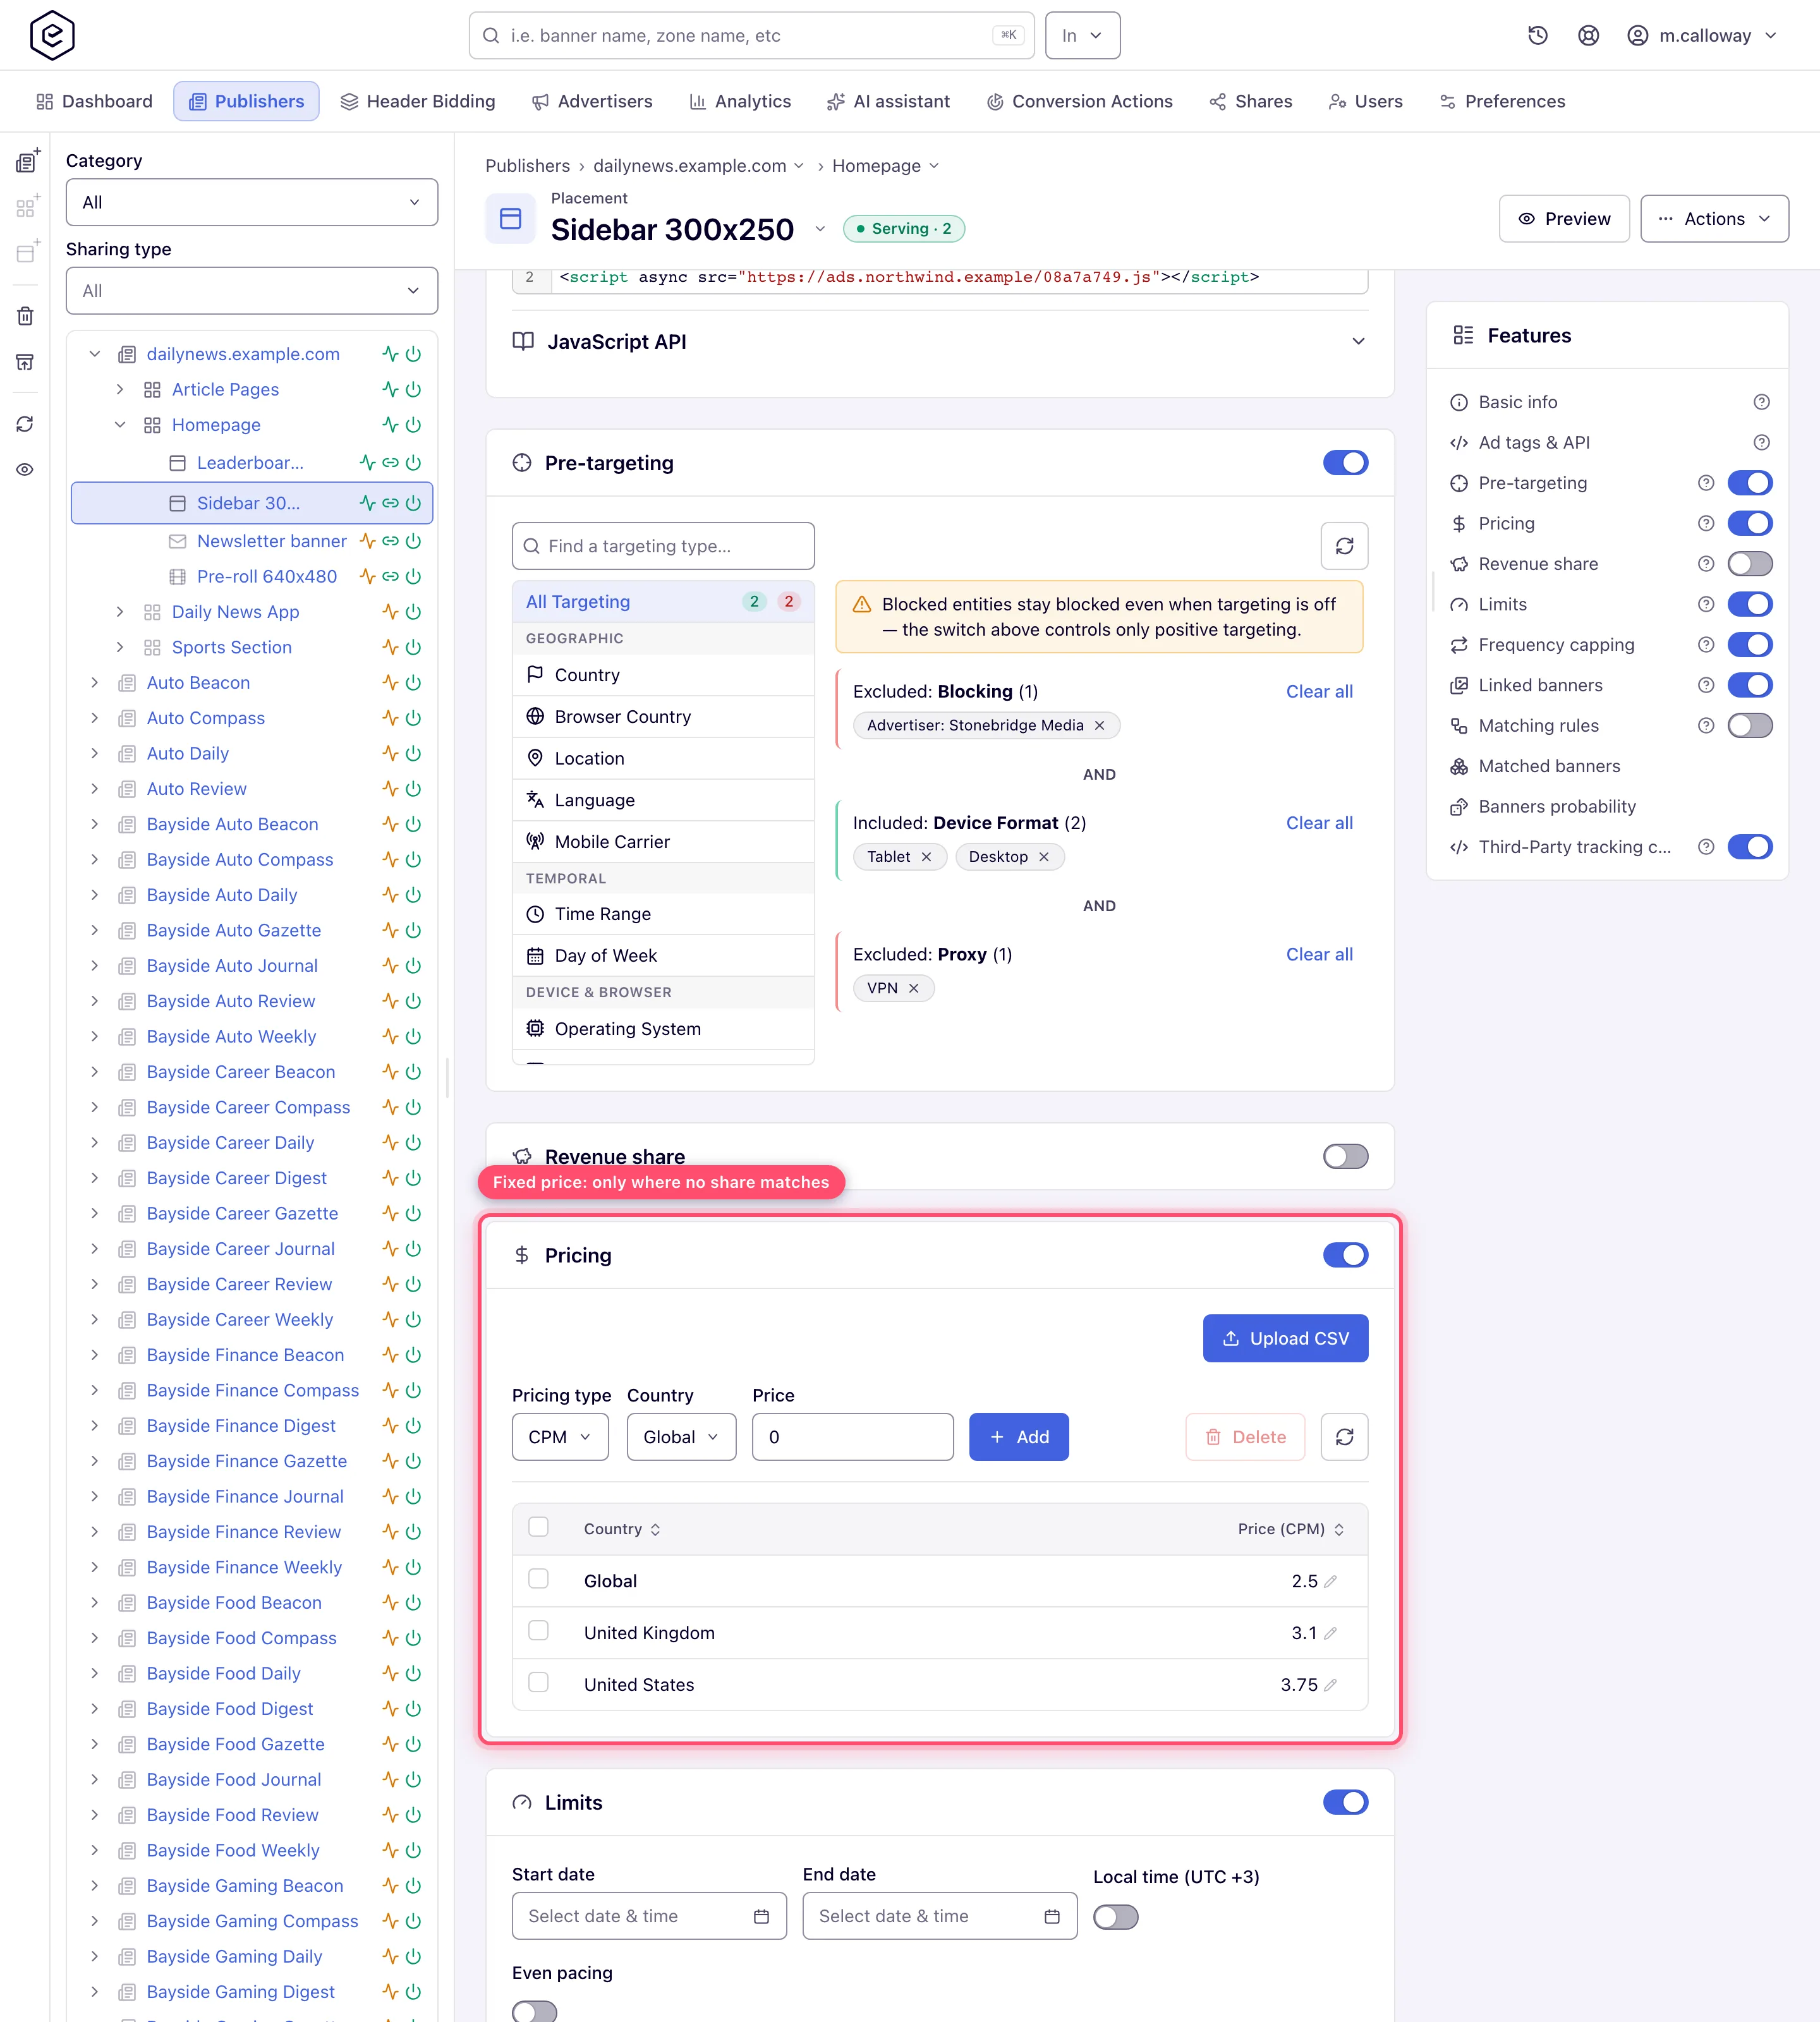Focus the Find a targeting type search

click(x=663, y=546)
